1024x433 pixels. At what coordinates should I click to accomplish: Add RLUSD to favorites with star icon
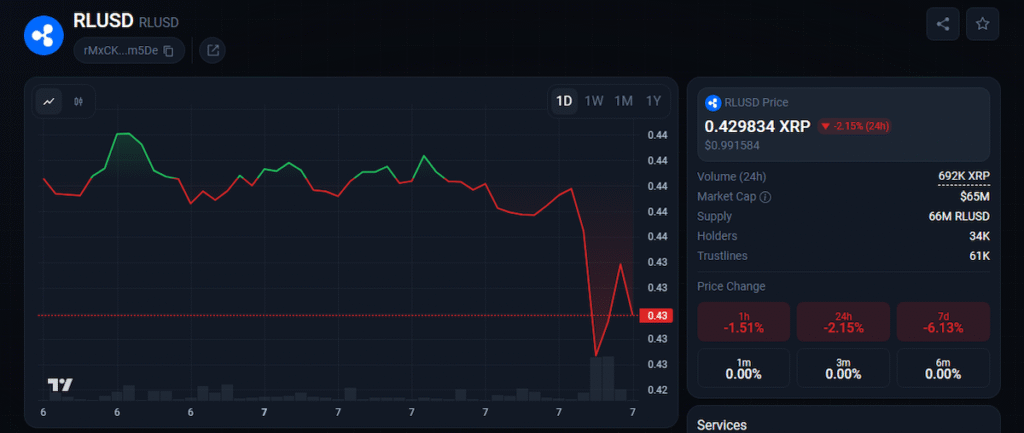(x=982, y=24)
